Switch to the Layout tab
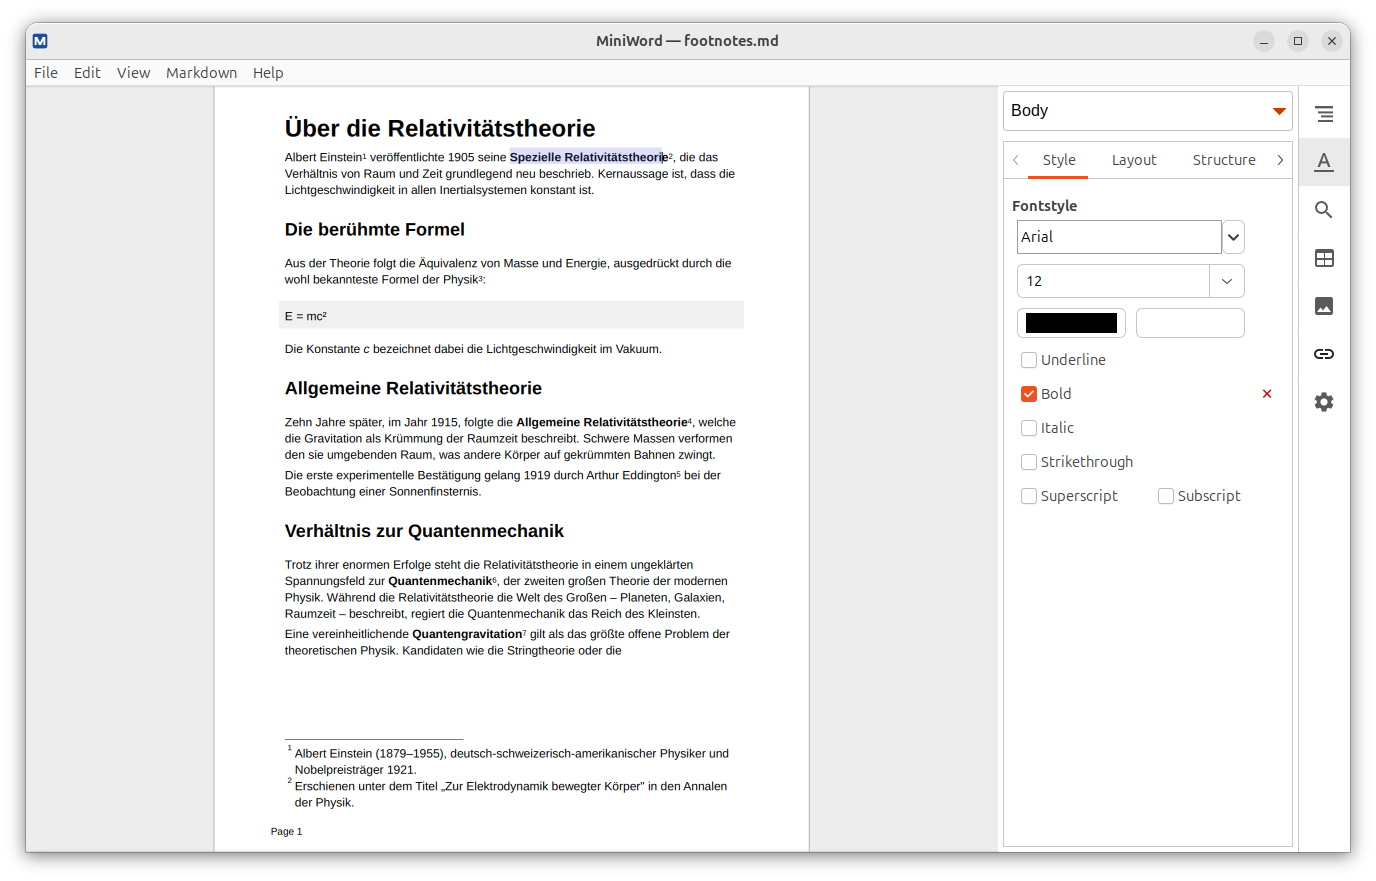This screenshot has height=881, width=1376. pos(1134,160)
